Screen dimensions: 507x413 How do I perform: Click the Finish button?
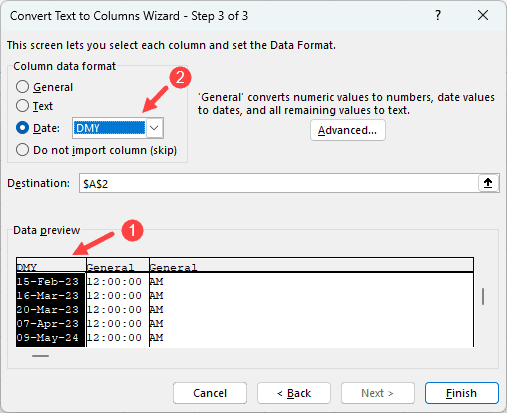(x=462, y=393)
